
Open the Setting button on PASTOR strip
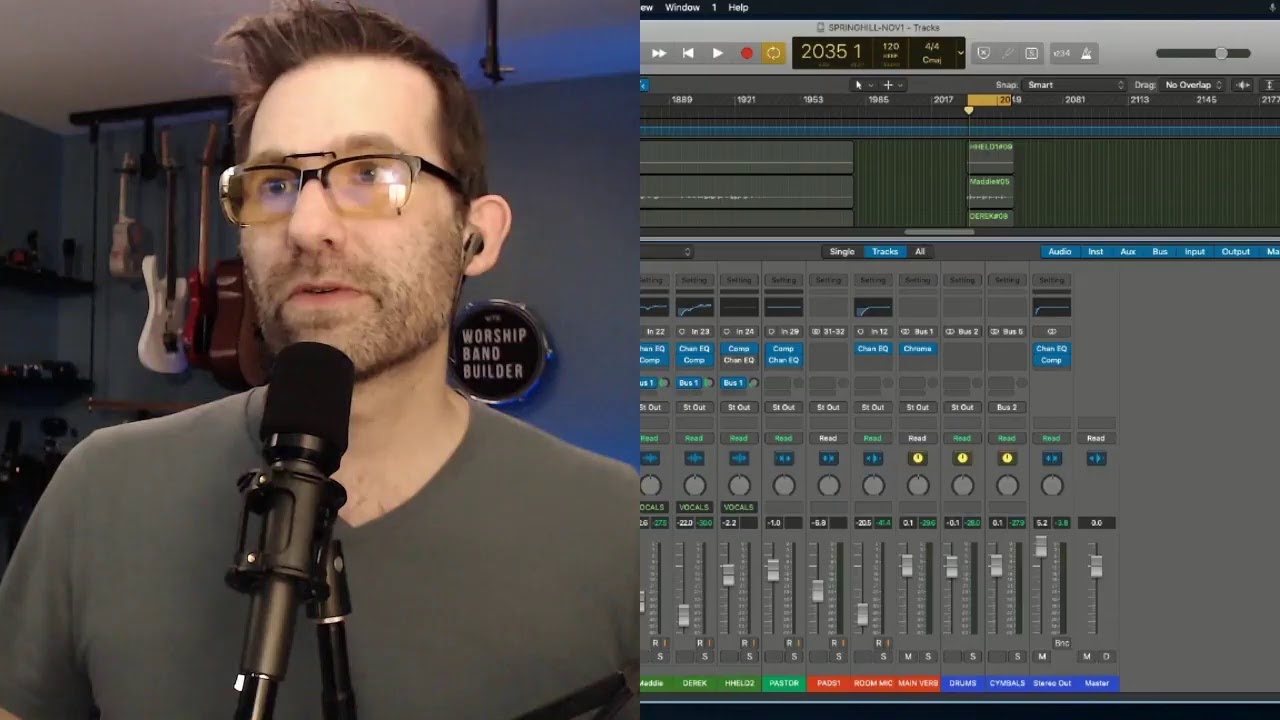point(783,280)
